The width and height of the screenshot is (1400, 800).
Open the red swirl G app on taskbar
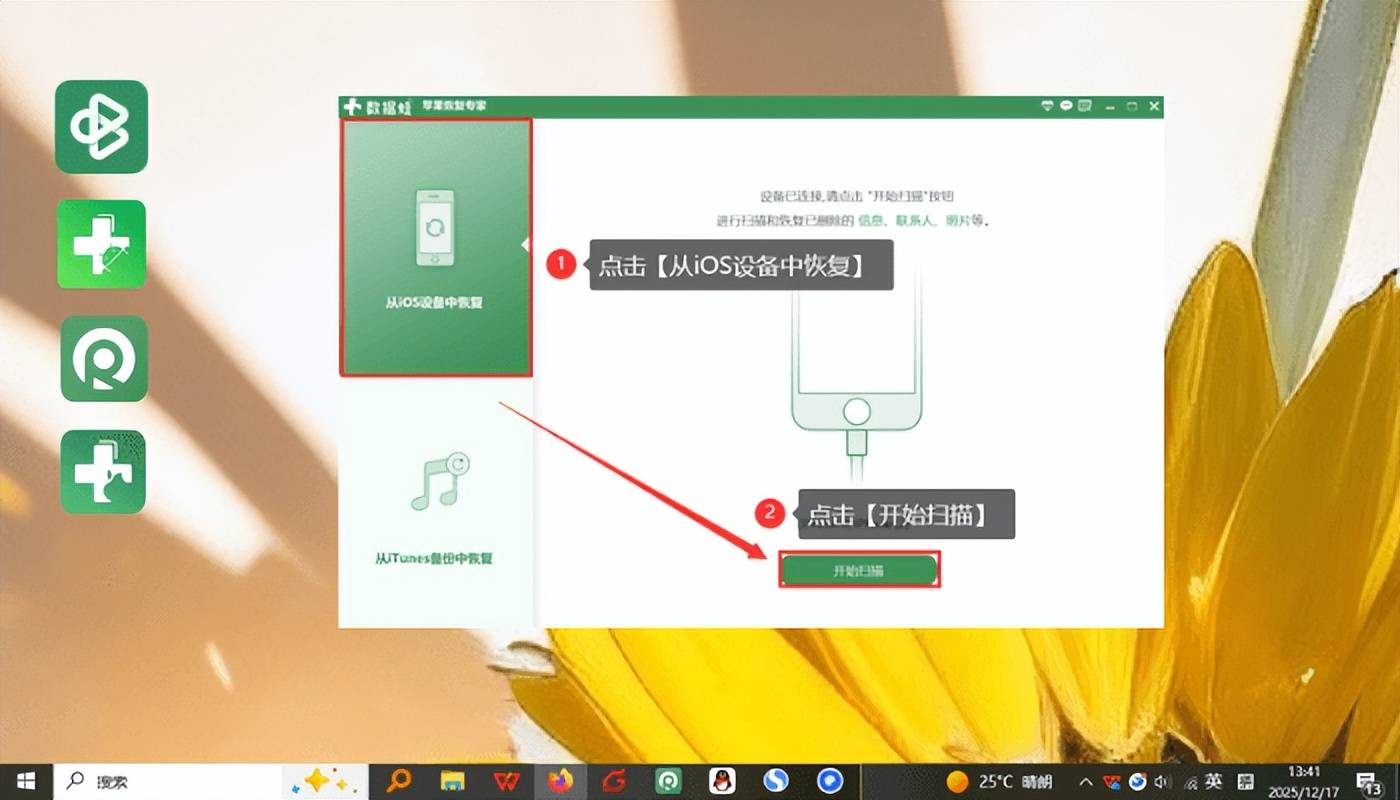[613, 781]
